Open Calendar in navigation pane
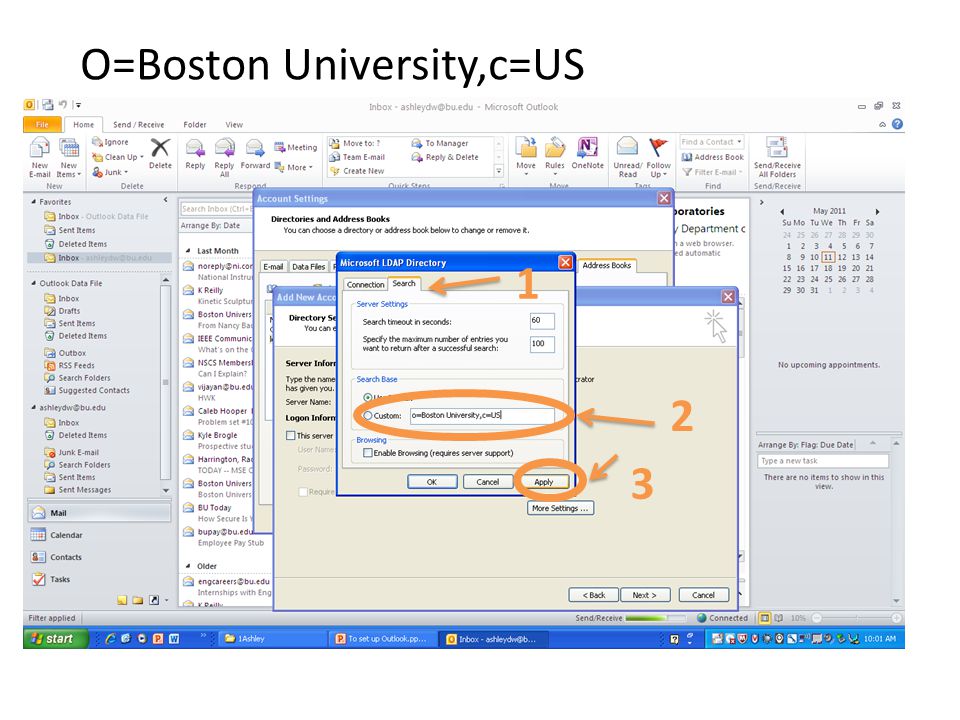Image resolution: width=960 pixels, height=720 pixels. coord(99,535)
